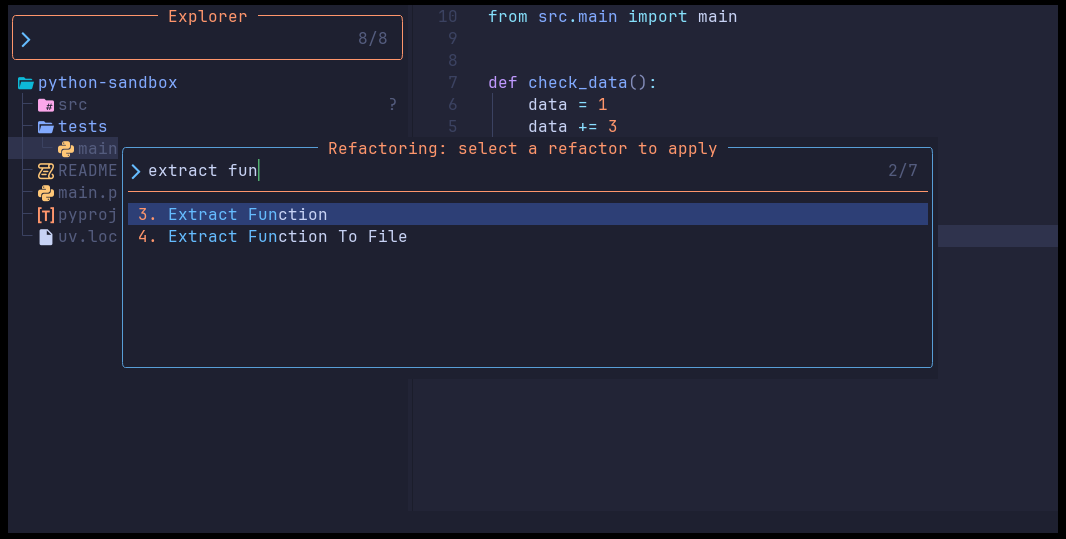Click the Python icon beside the nested main file
This screenshot has height=539, width=1066.
[66, 149]
